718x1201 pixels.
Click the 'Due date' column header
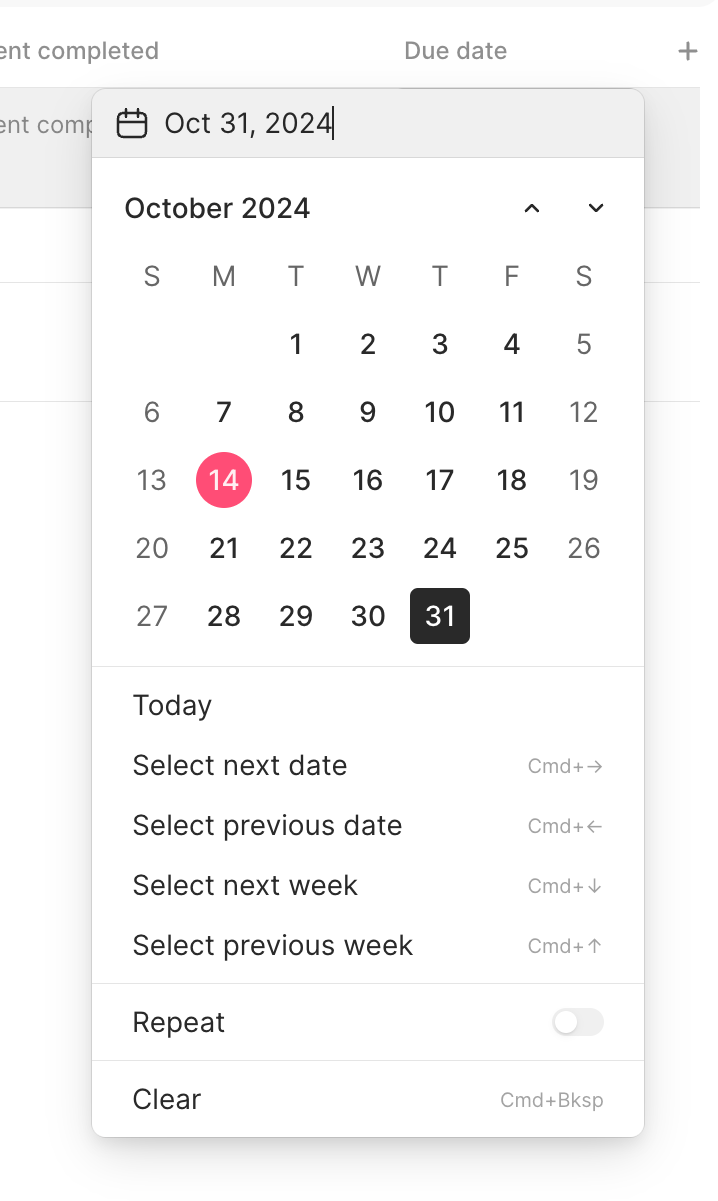[454, 50]
